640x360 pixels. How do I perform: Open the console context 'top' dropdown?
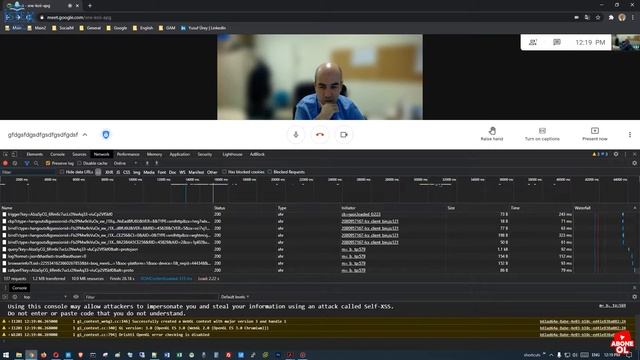pos(44,297)
